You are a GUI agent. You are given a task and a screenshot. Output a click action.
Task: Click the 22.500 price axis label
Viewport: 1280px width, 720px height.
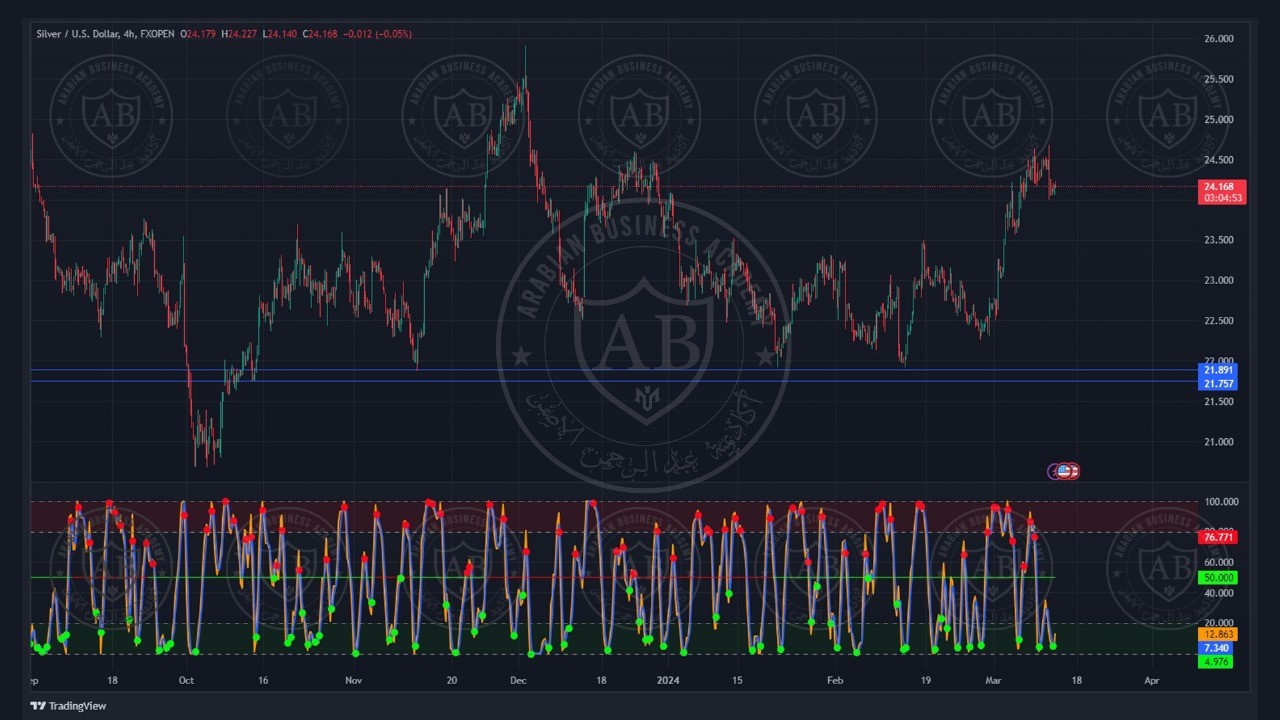tap(1219, 321)
